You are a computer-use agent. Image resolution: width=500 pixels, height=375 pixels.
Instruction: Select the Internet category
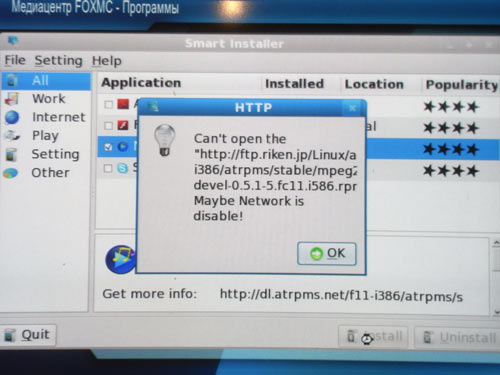tap(46, 117)
